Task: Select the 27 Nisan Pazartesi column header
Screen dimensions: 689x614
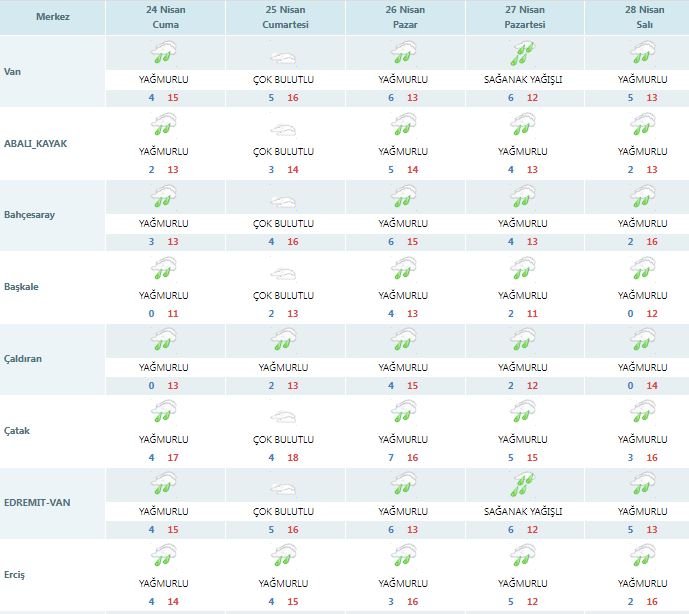Action: point(523,18)
